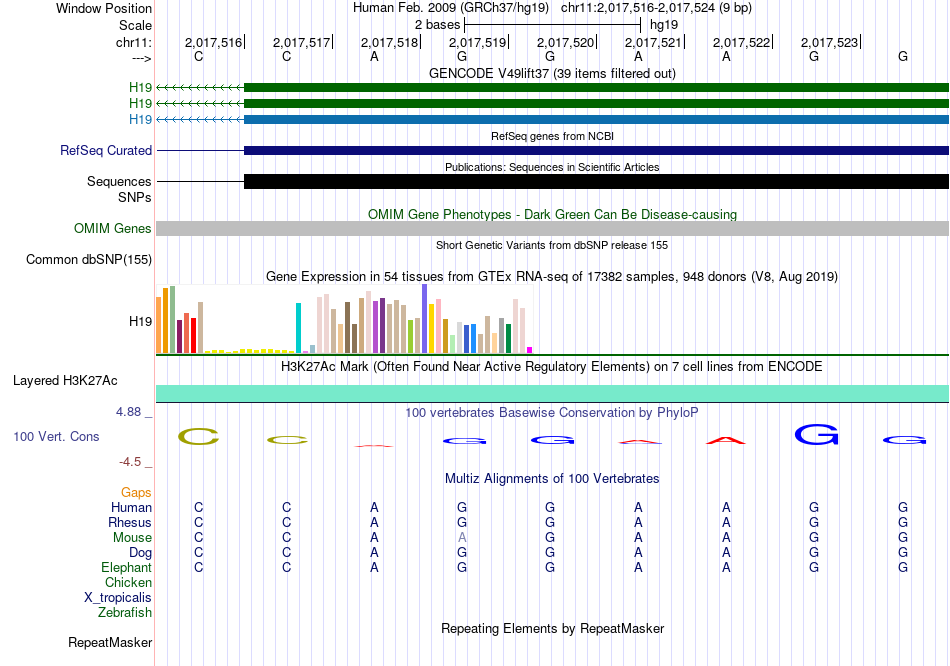Open the H3K27Ac Mark track title
This screenshot has width=950, height=666.
coord(551,367)
